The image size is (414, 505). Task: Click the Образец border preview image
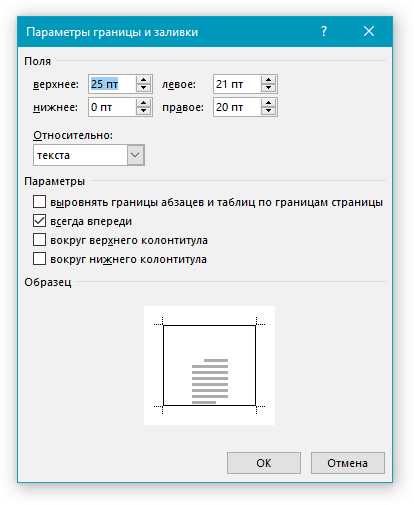(x=209, y=365)
